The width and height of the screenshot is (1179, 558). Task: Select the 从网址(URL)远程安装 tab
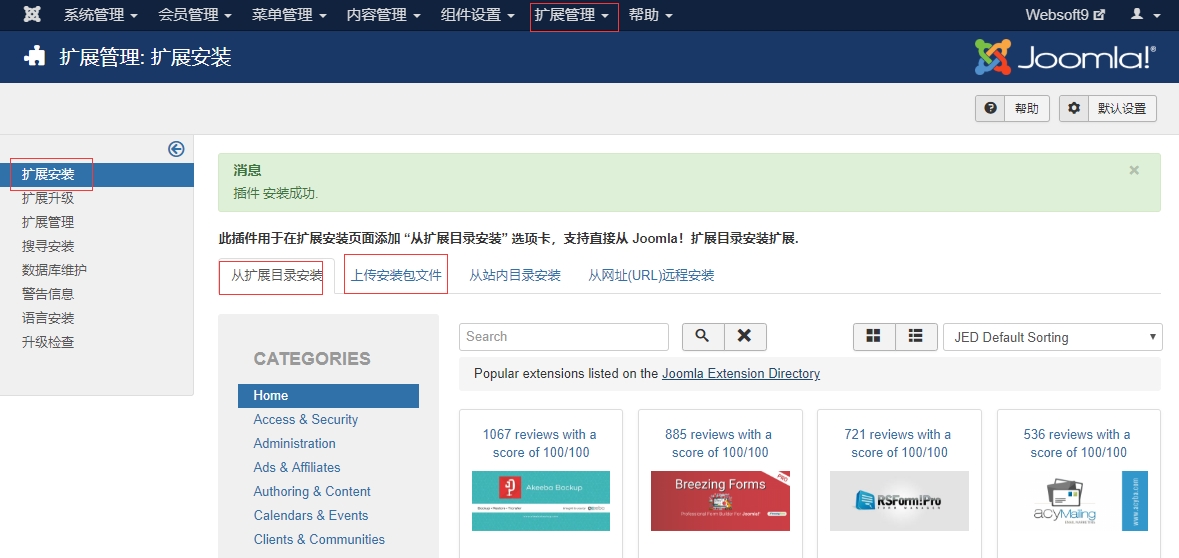[x=651, y=275]
